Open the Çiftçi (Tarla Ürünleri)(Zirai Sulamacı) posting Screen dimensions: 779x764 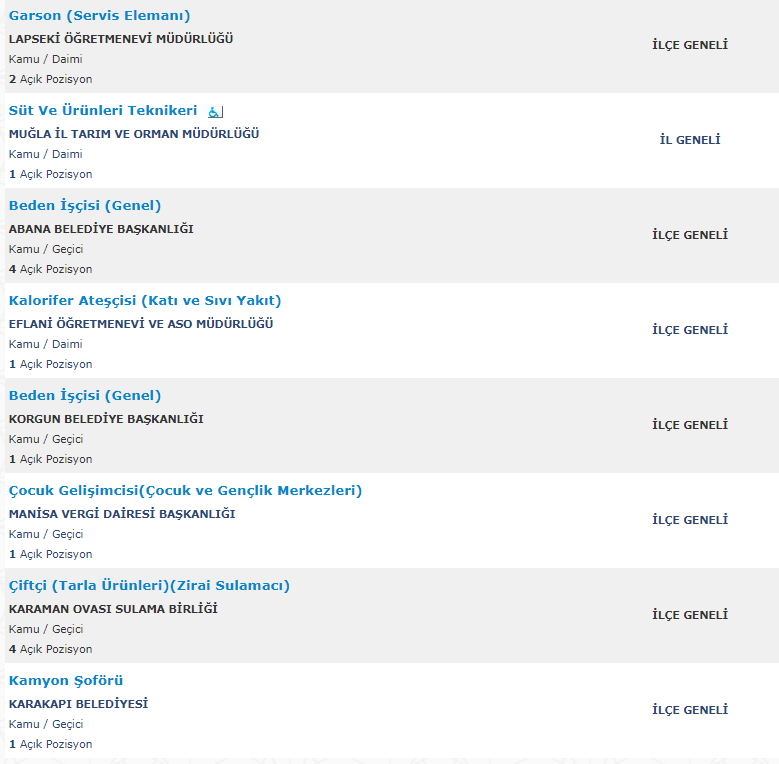click(149, 586)
